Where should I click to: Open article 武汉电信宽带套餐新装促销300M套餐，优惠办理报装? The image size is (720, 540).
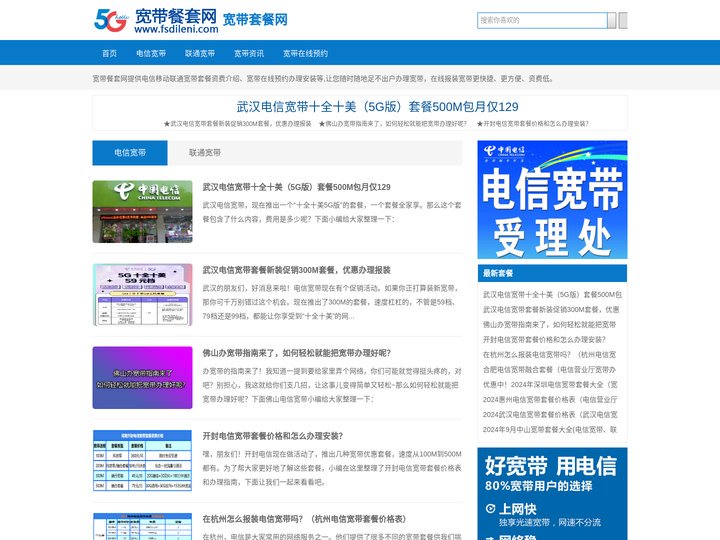point(297,270)
